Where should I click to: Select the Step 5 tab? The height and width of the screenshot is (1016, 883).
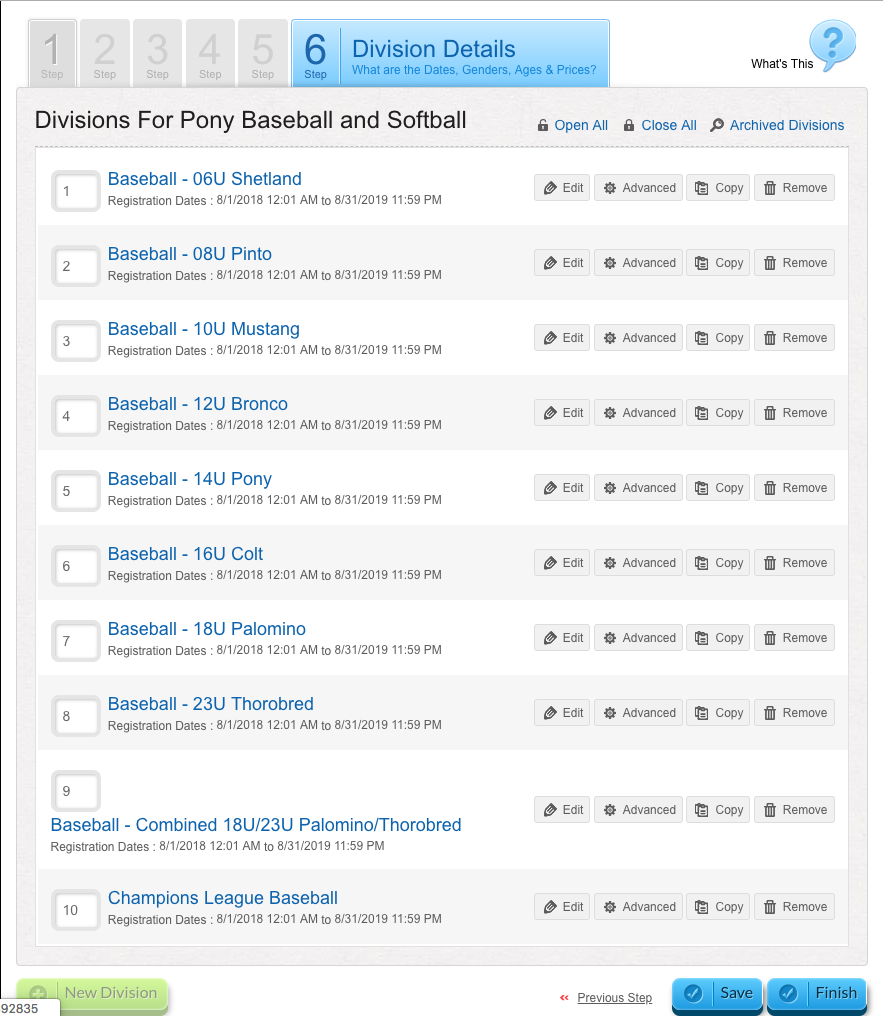click(262, 53)
